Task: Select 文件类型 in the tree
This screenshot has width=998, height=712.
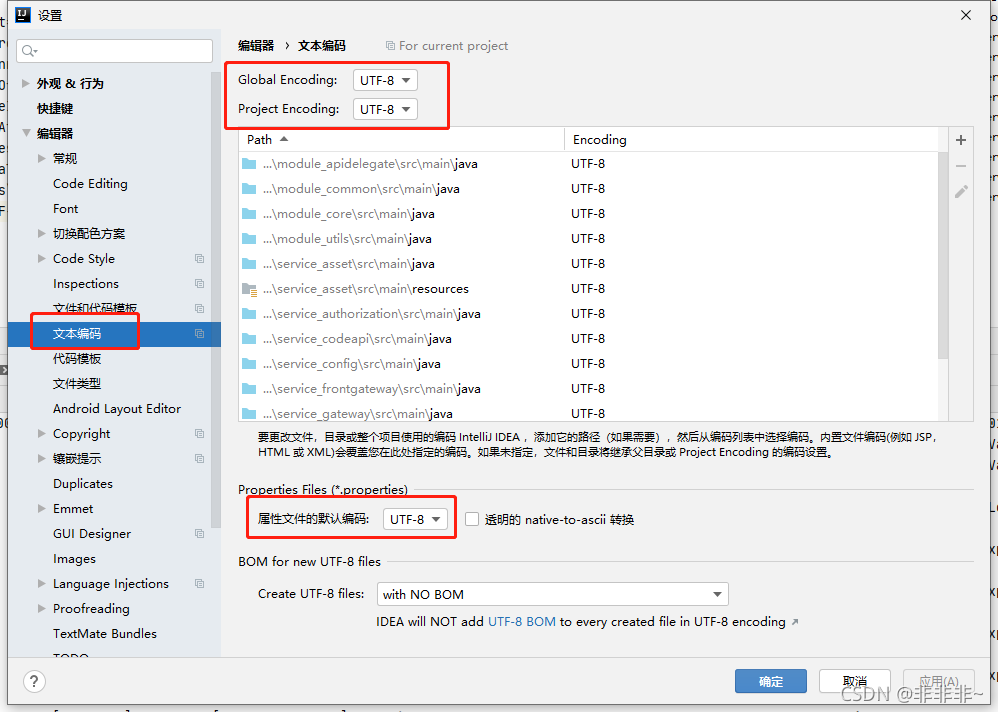Action: pos(77,384)
